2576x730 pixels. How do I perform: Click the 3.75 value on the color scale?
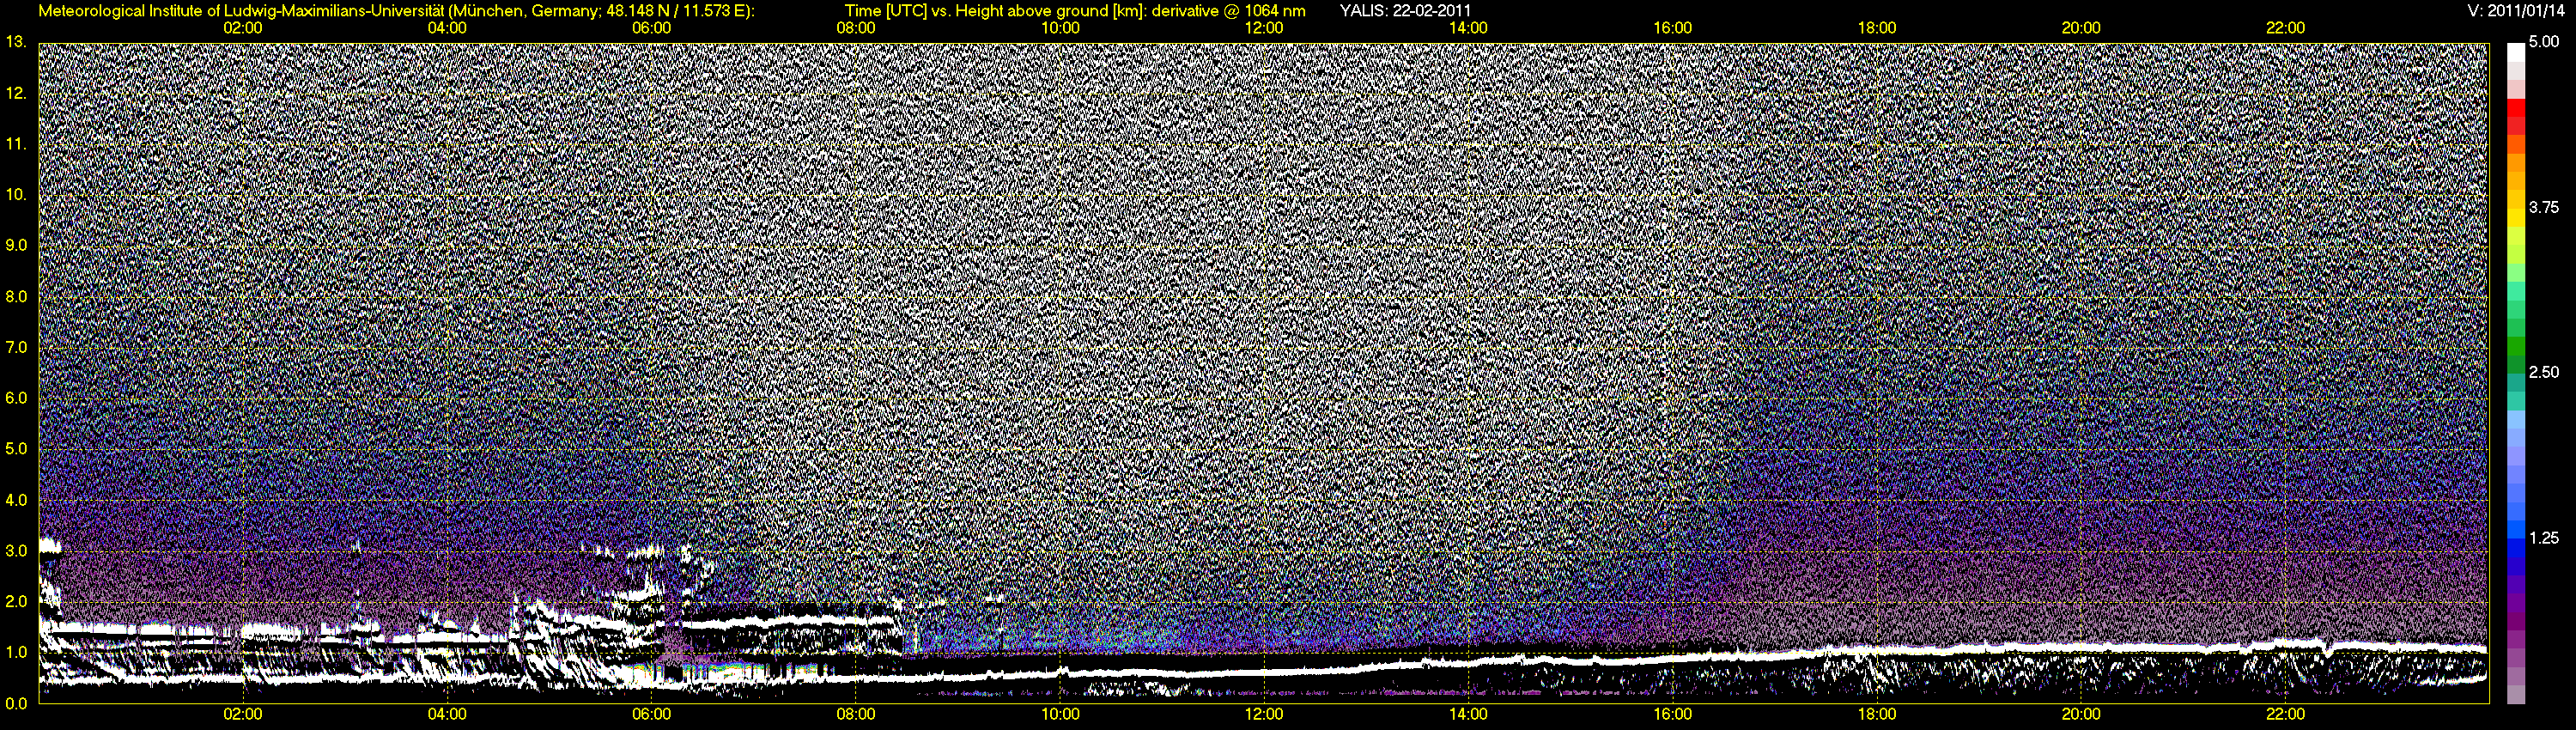2544,207
